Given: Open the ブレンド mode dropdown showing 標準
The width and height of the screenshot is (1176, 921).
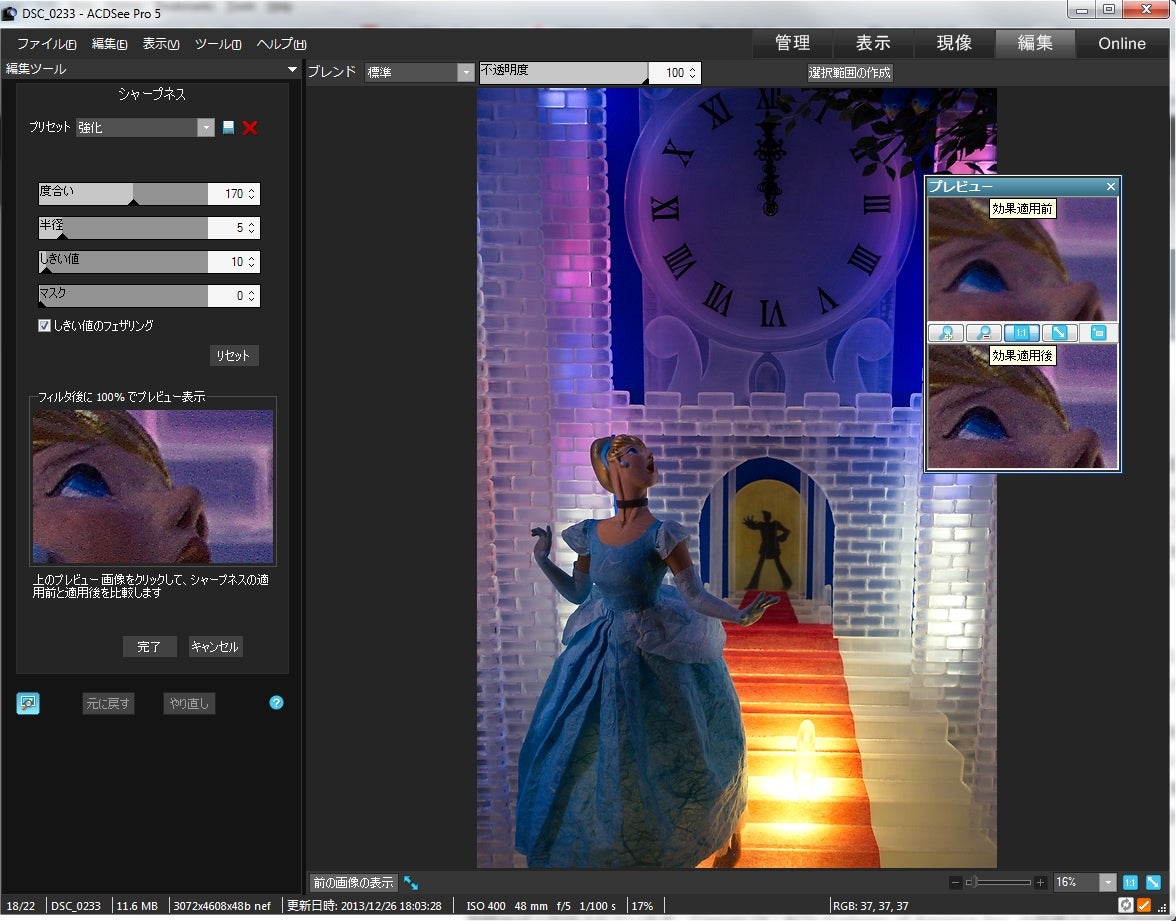Looking at the screenshot, I should (x=466, y=72).
